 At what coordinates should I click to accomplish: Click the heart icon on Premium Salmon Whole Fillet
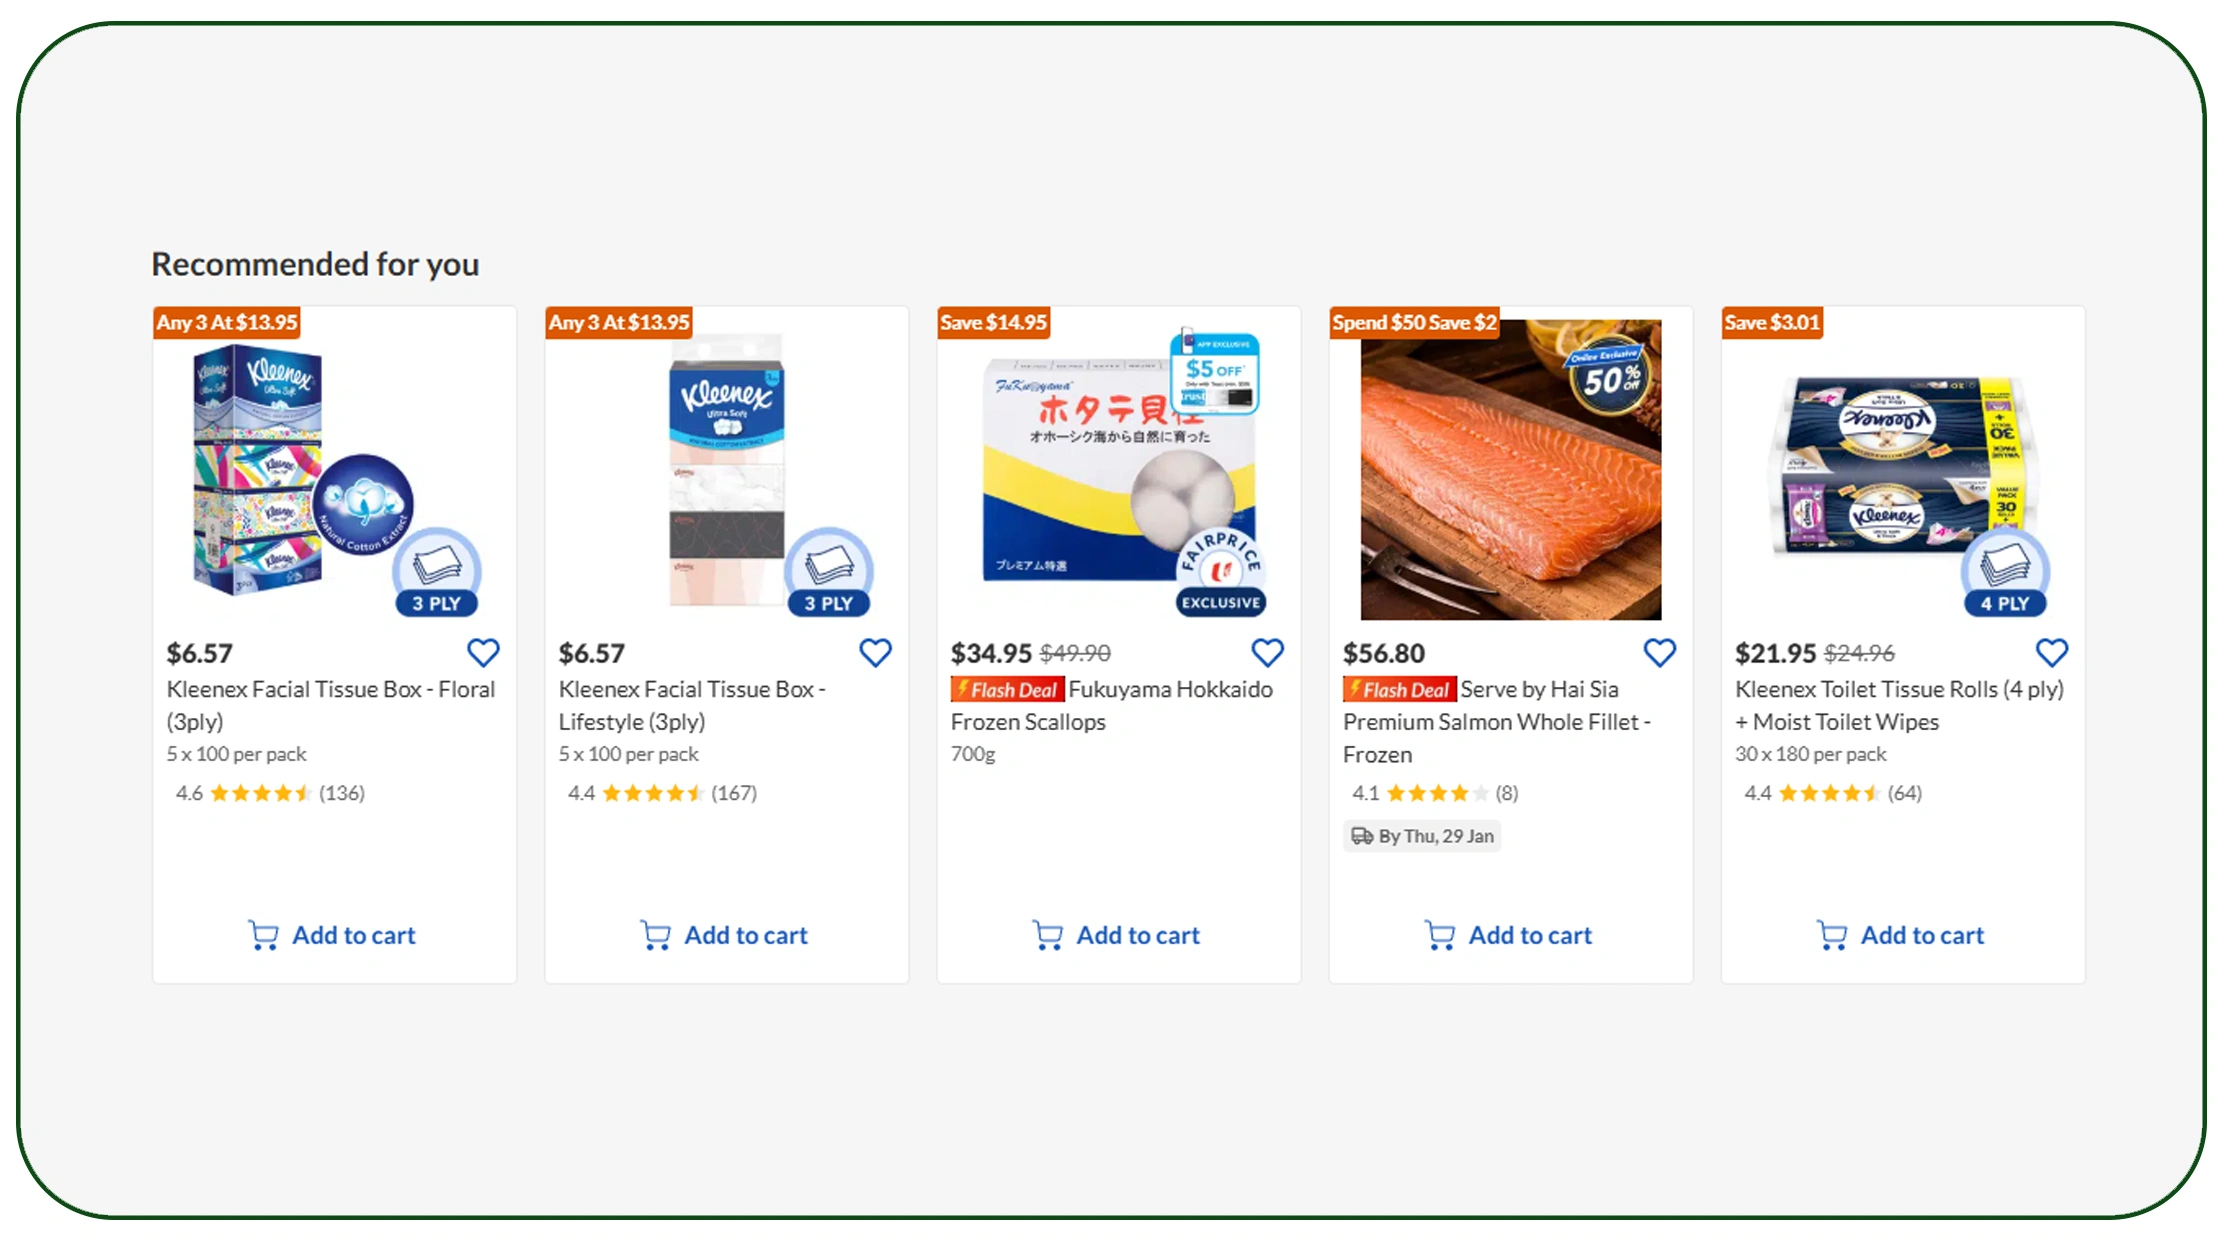(1659, 651)
